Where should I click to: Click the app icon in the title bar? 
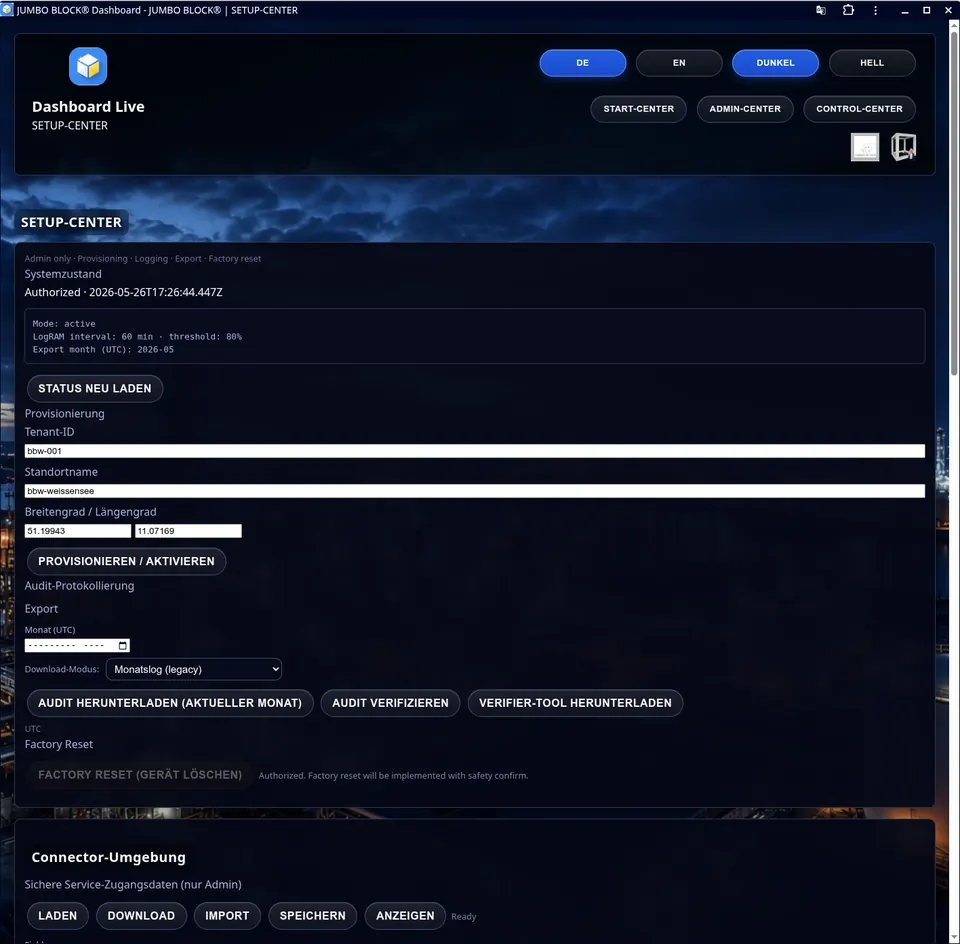coord(7,10)
